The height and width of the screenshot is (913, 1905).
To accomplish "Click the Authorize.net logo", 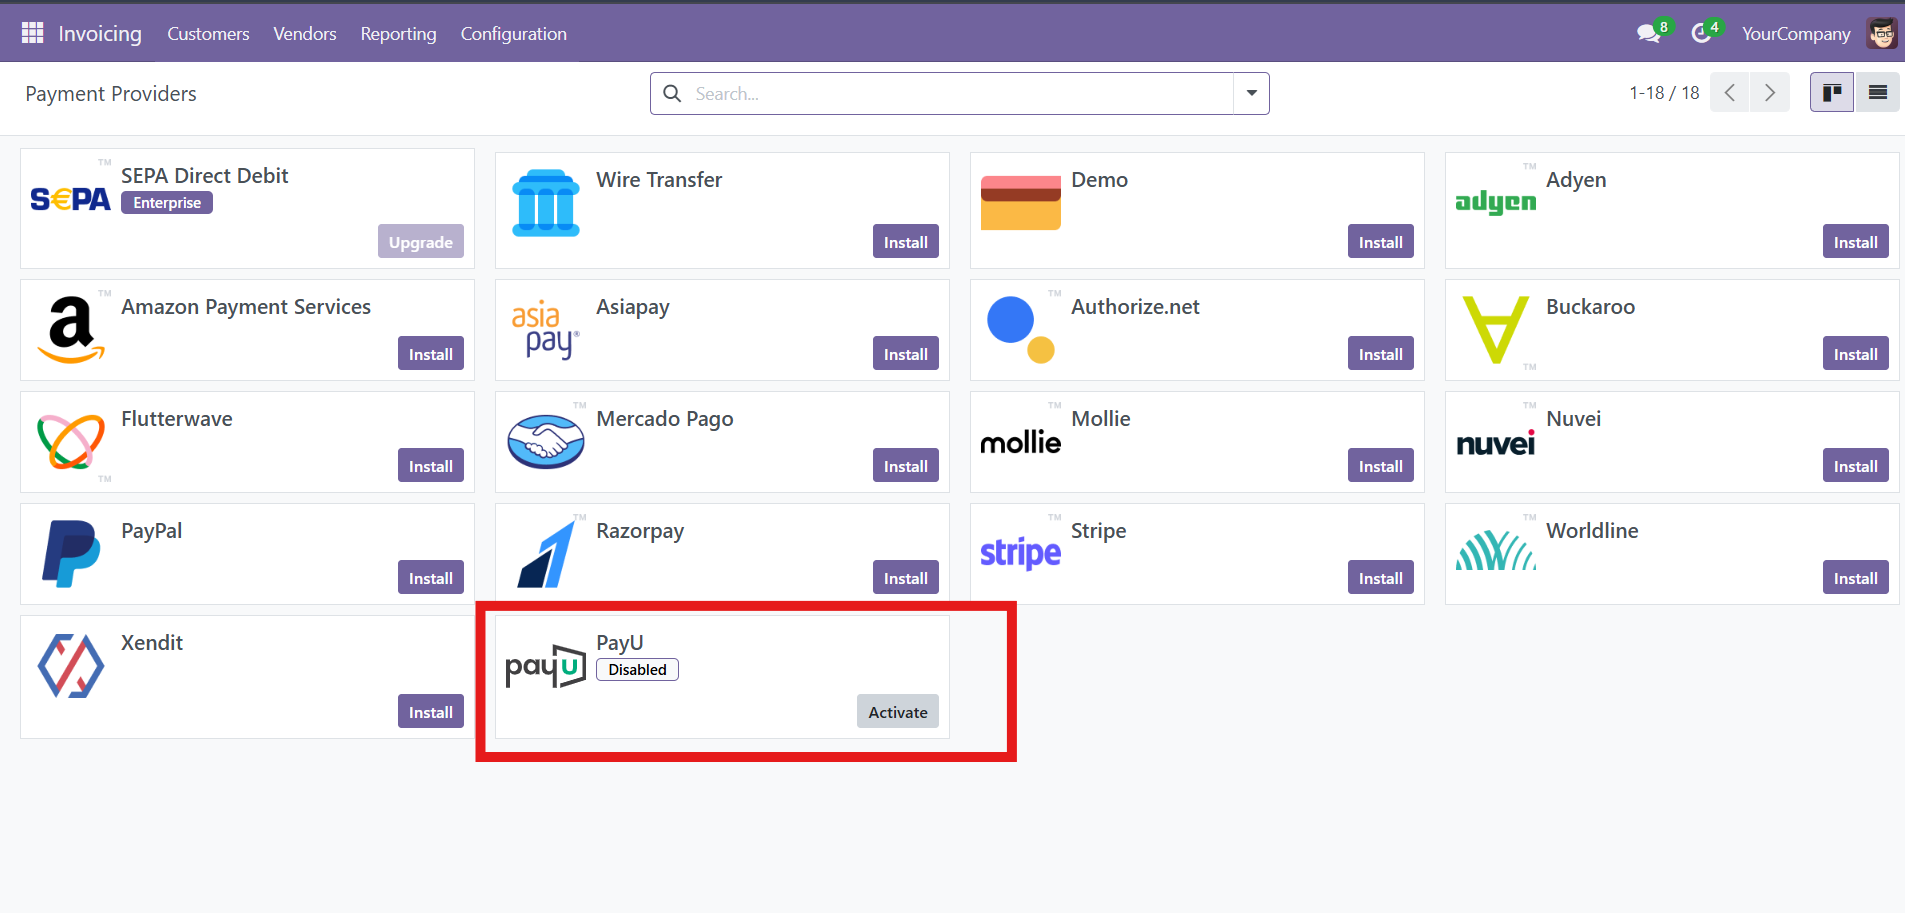I will (x=1021, y=329).
